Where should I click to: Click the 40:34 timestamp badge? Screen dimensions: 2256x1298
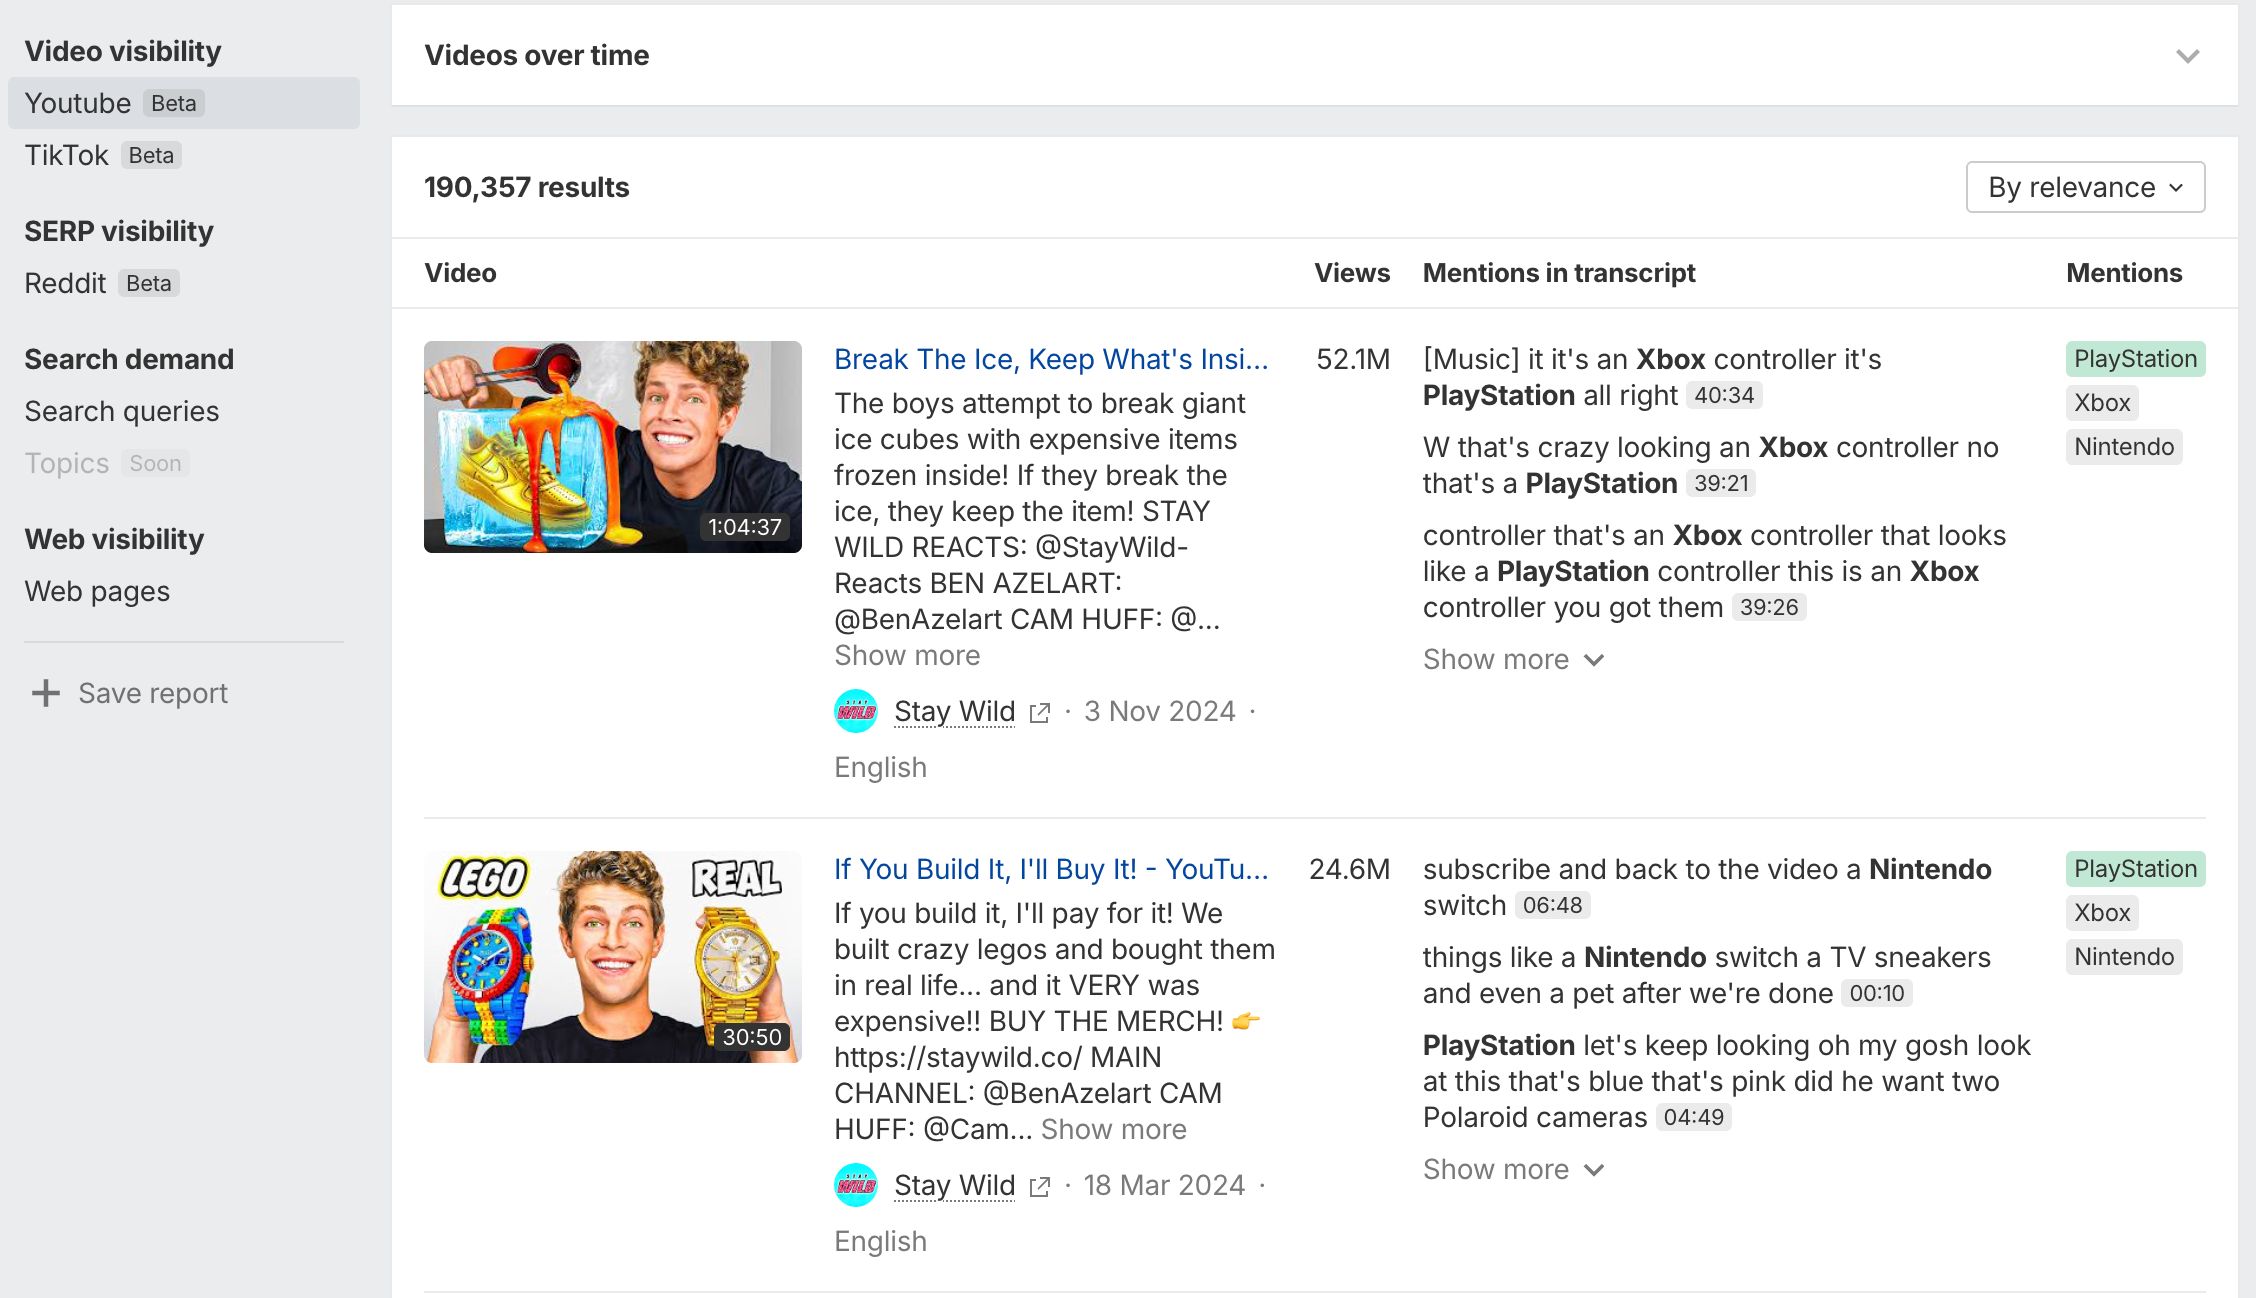click(1724, 395)
